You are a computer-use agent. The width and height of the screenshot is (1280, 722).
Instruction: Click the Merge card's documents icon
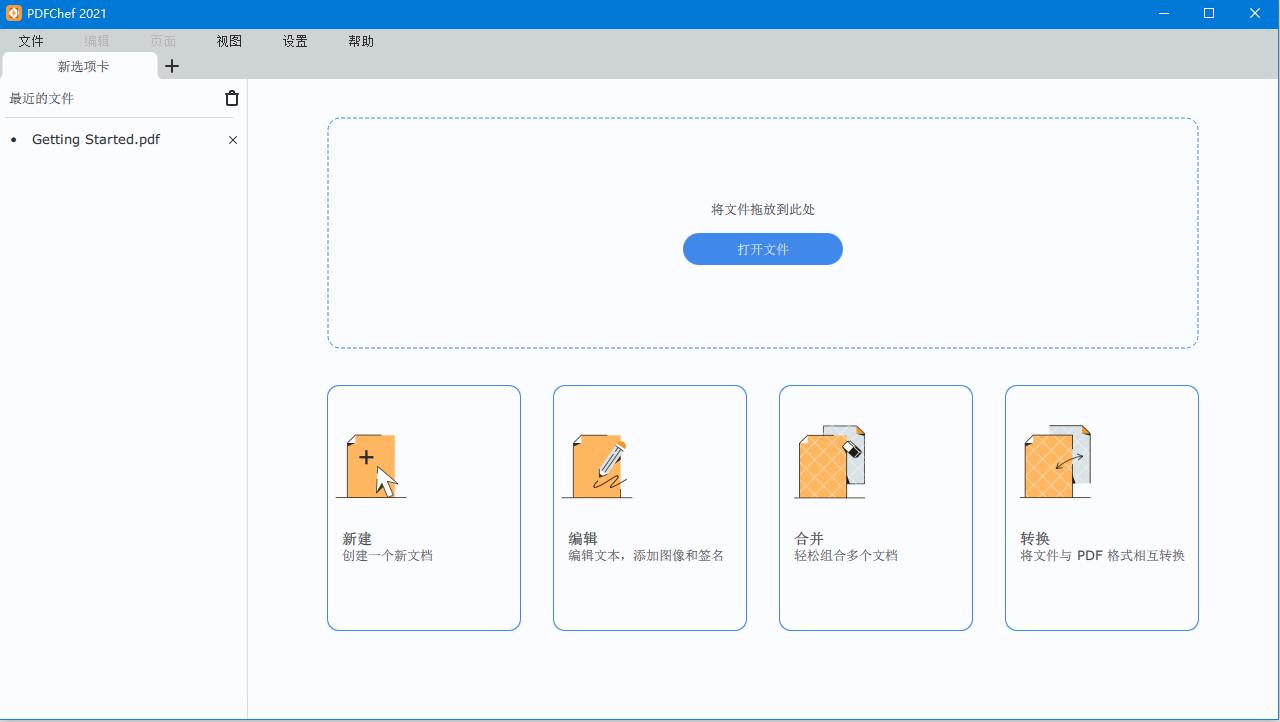829,462
